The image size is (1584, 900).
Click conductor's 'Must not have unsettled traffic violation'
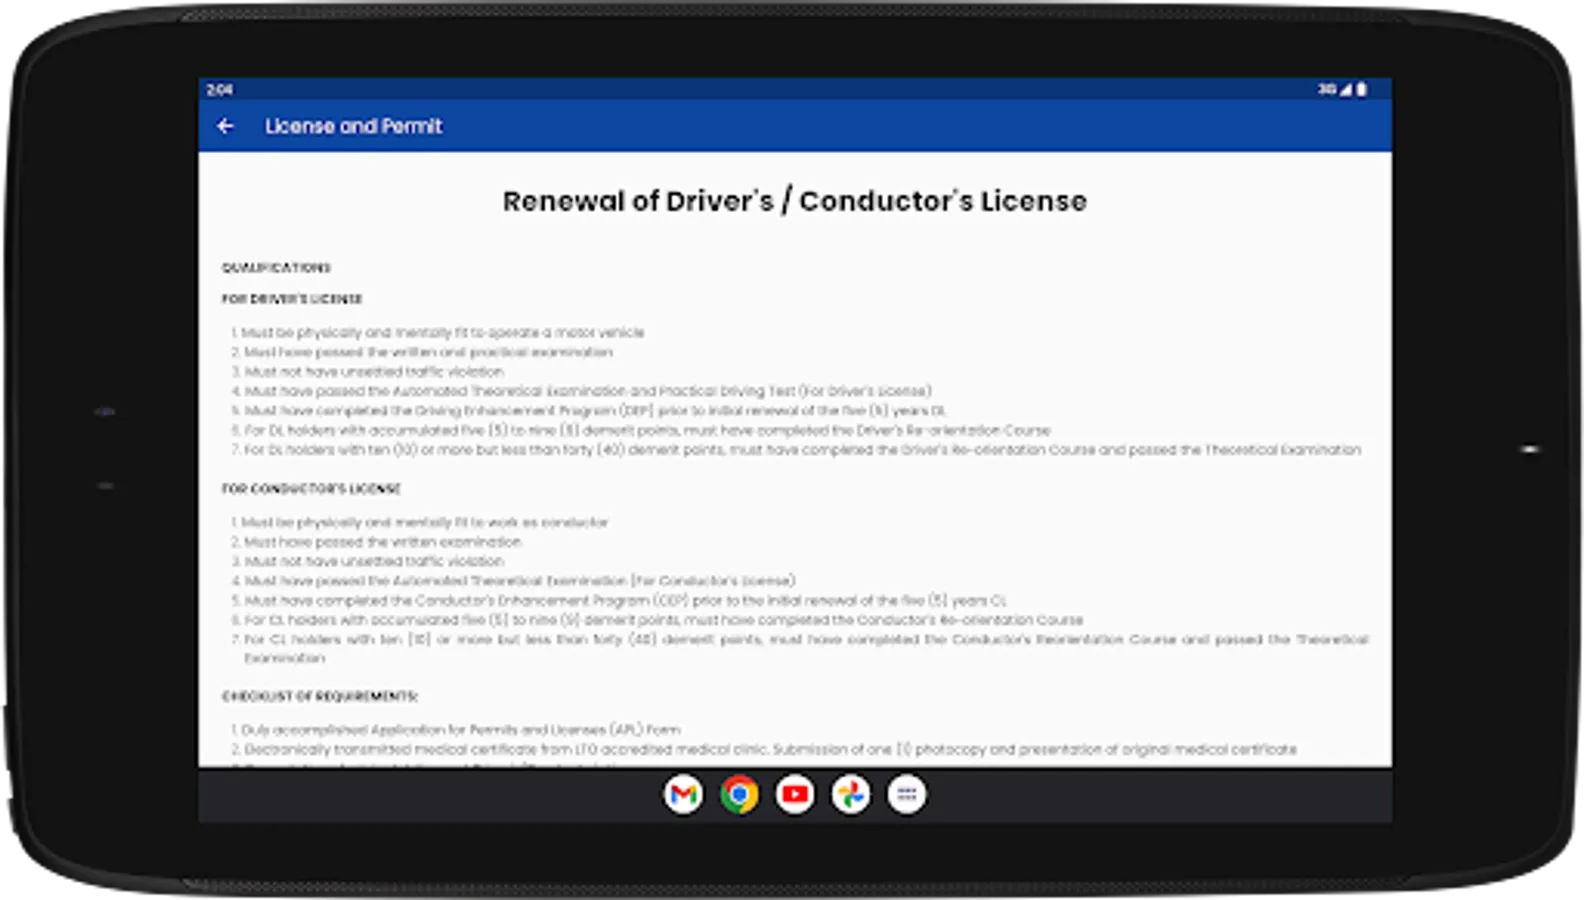367,561
